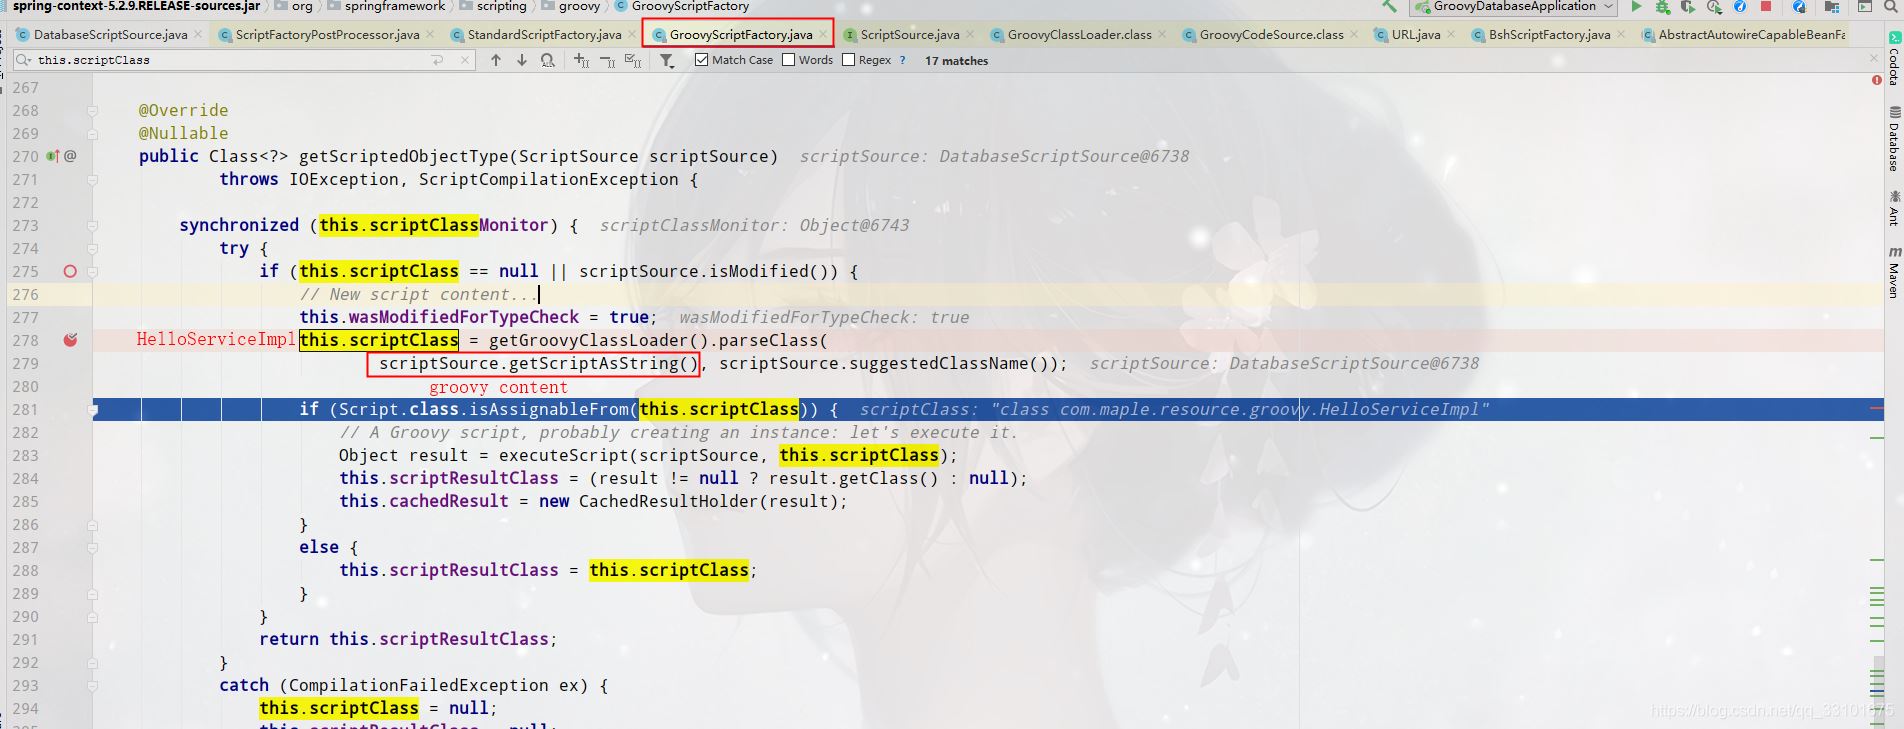Toggle fold marker at line 286
Viewport: 1904px width, 729px height.
point(92,525)
